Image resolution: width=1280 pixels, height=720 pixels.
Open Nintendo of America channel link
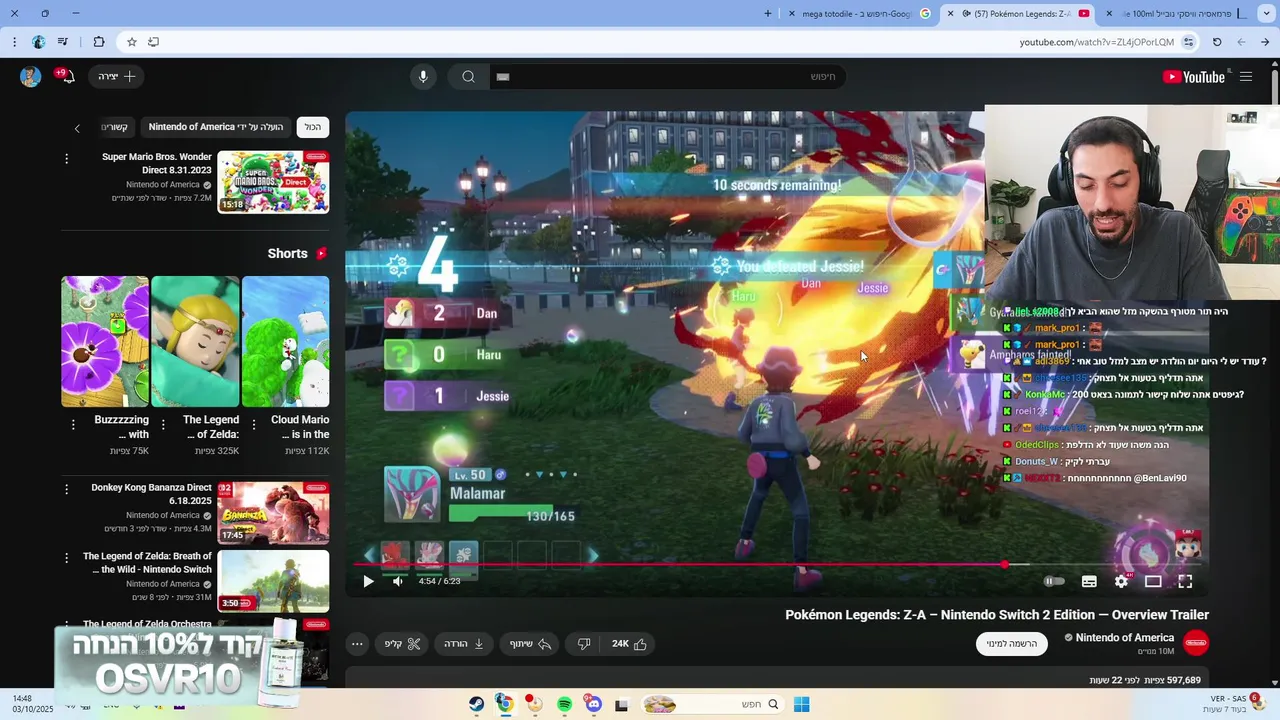click(x=1124, y=638)
